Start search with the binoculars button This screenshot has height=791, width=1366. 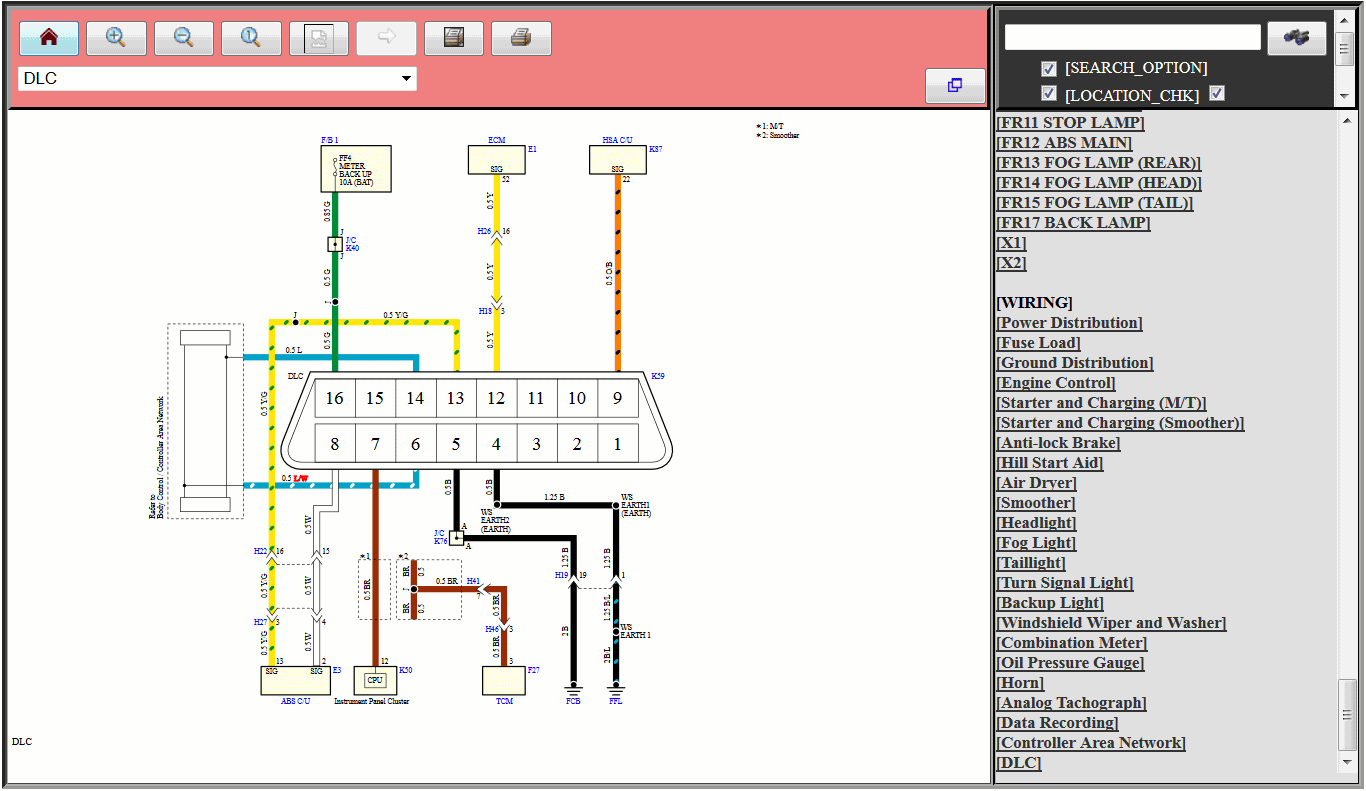[1296, 37]
